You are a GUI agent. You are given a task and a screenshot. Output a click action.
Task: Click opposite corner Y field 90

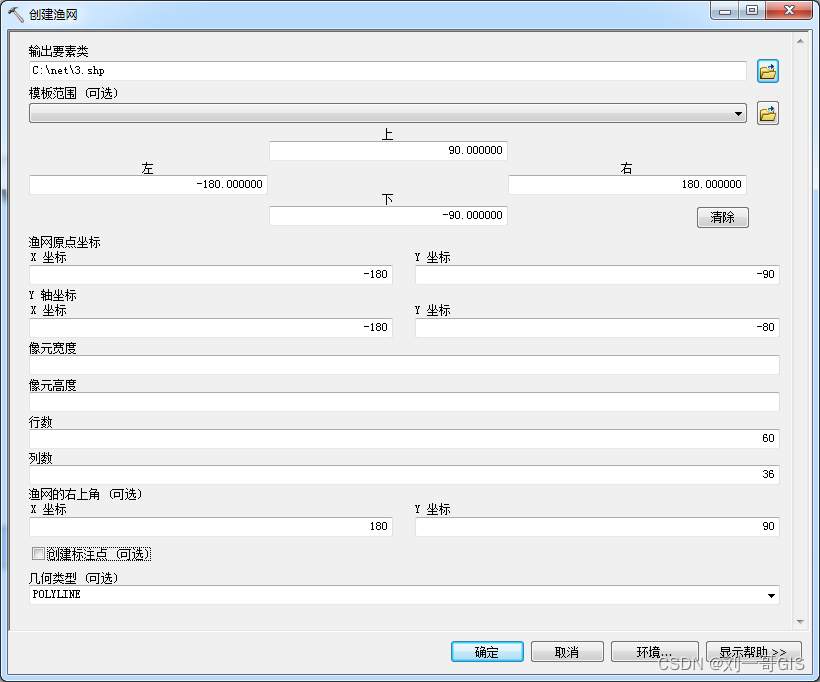(597, 527)
